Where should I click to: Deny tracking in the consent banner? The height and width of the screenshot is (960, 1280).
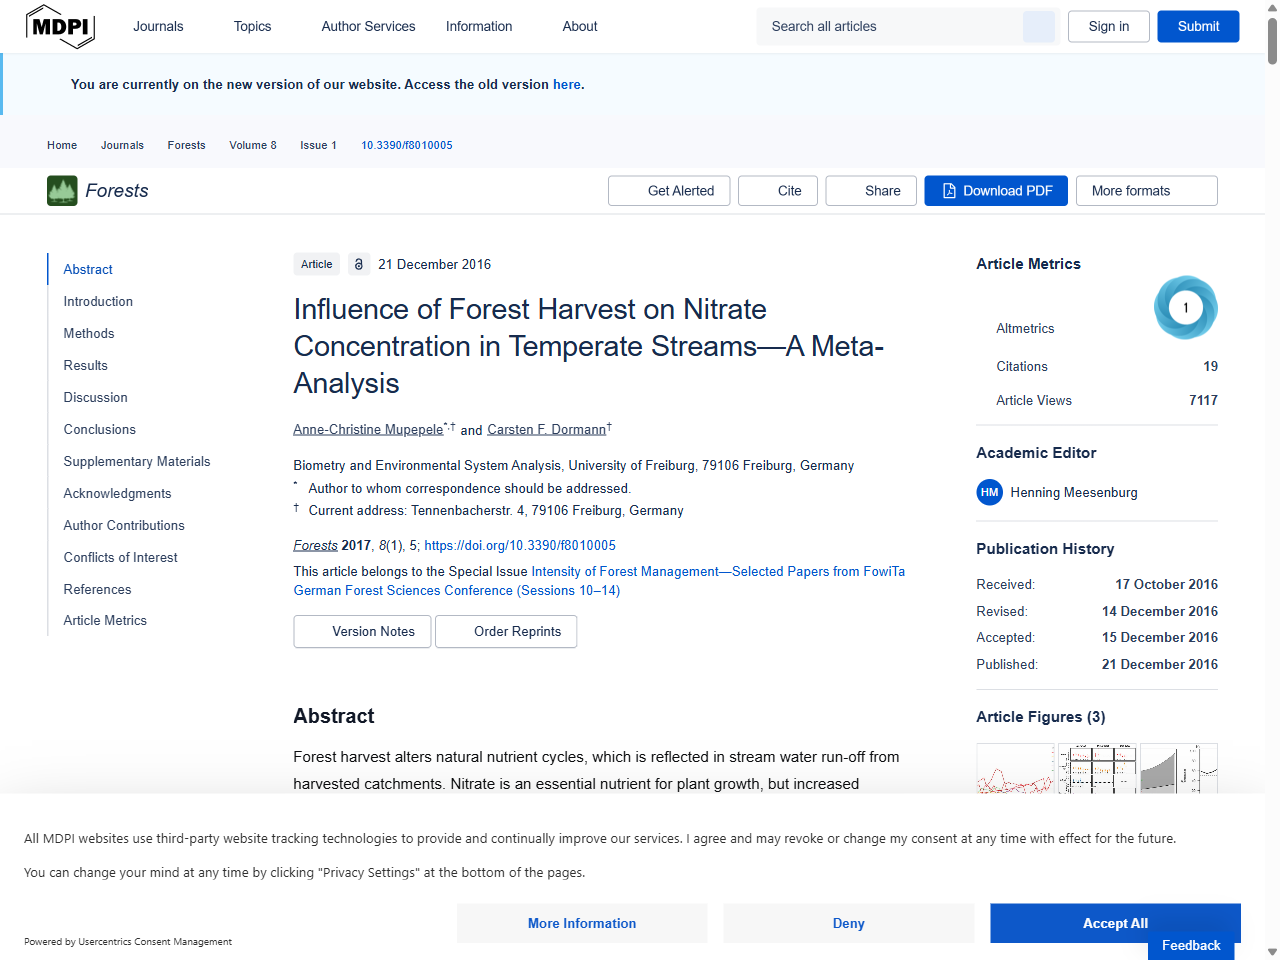pyautogui.click(x=848, y=923)
